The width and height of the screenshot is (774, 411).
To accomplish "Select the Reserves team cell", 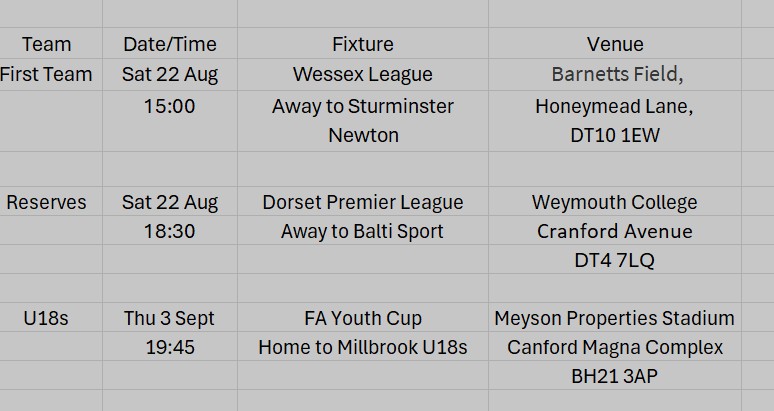I will tap(46, 202).
